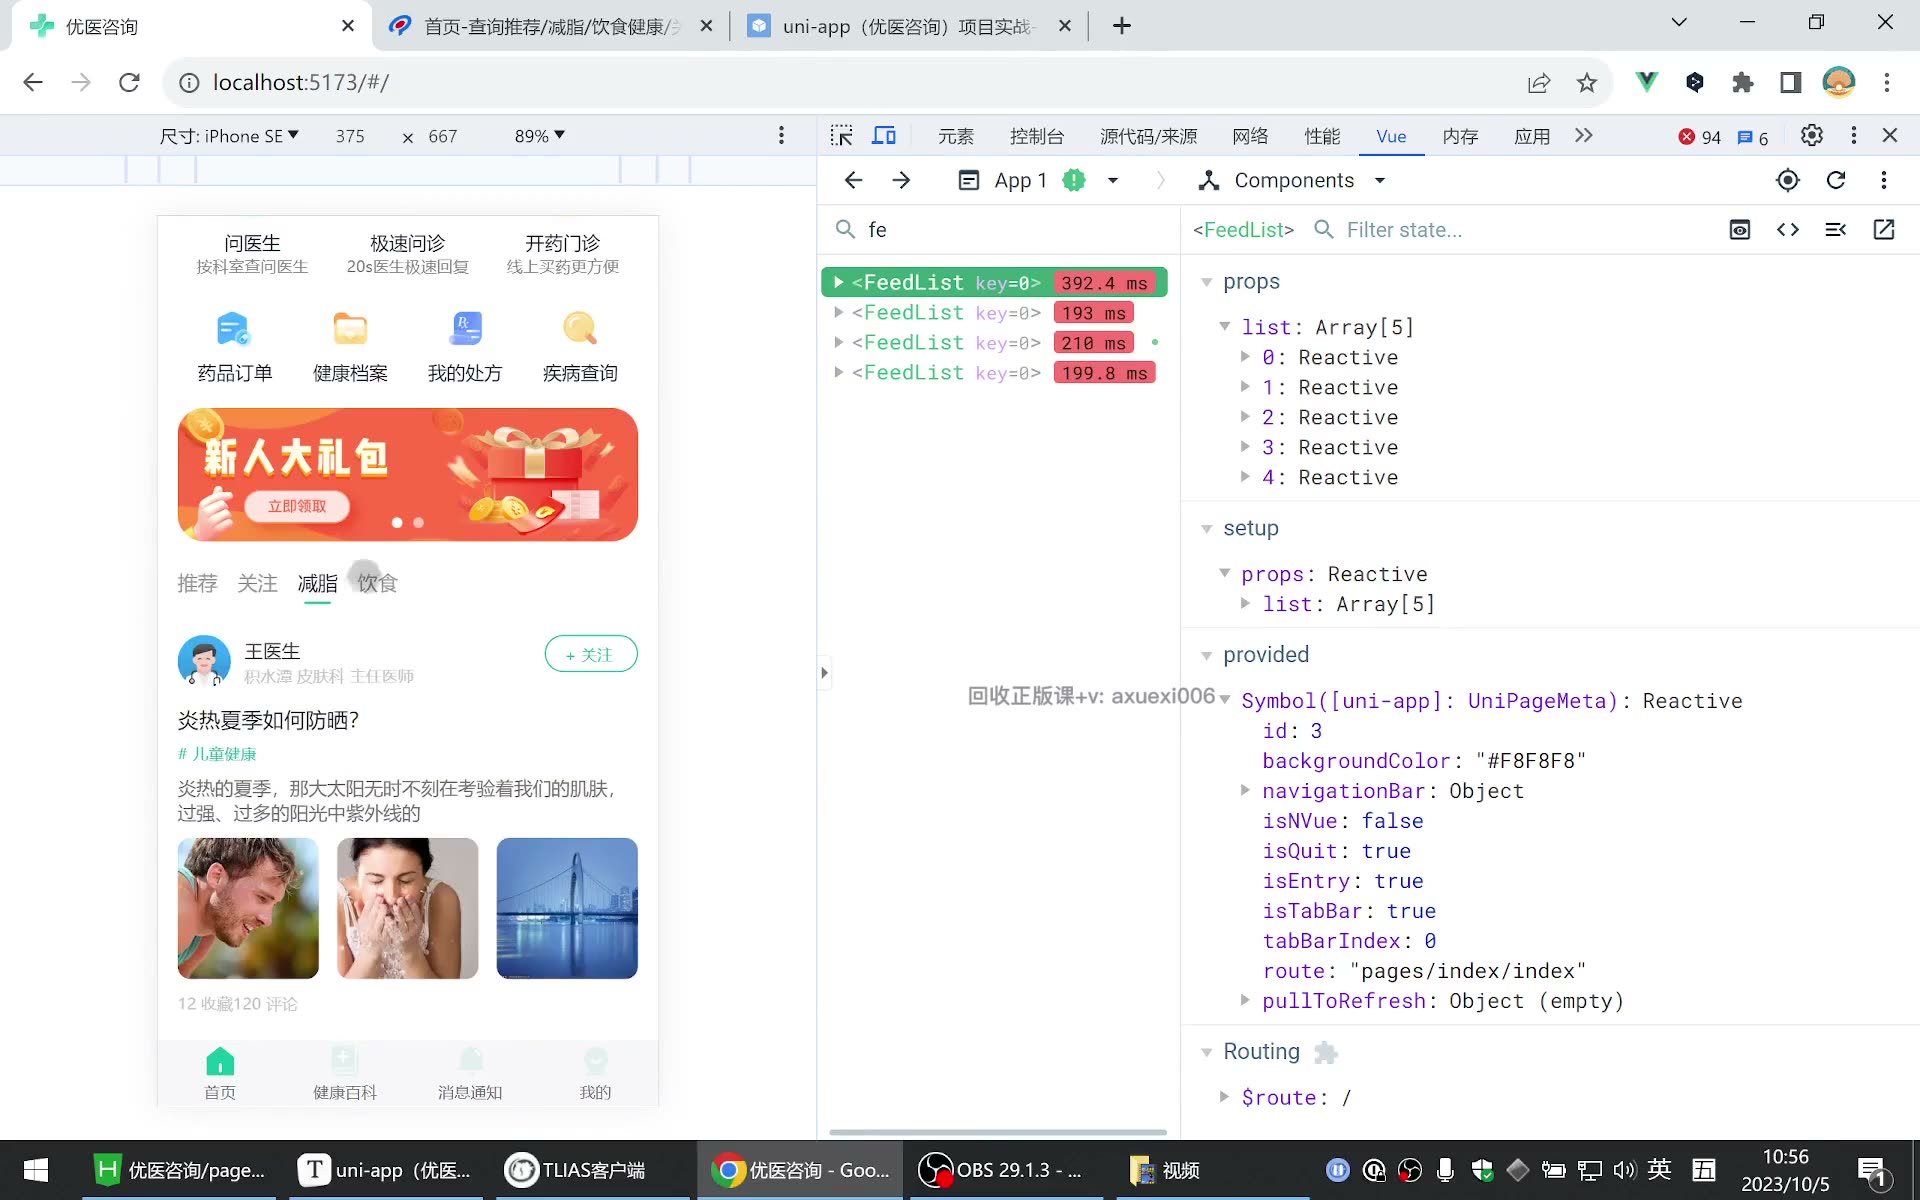
Task: Refresh the Vue devtools panel
Action: (x=1836, y=180)
